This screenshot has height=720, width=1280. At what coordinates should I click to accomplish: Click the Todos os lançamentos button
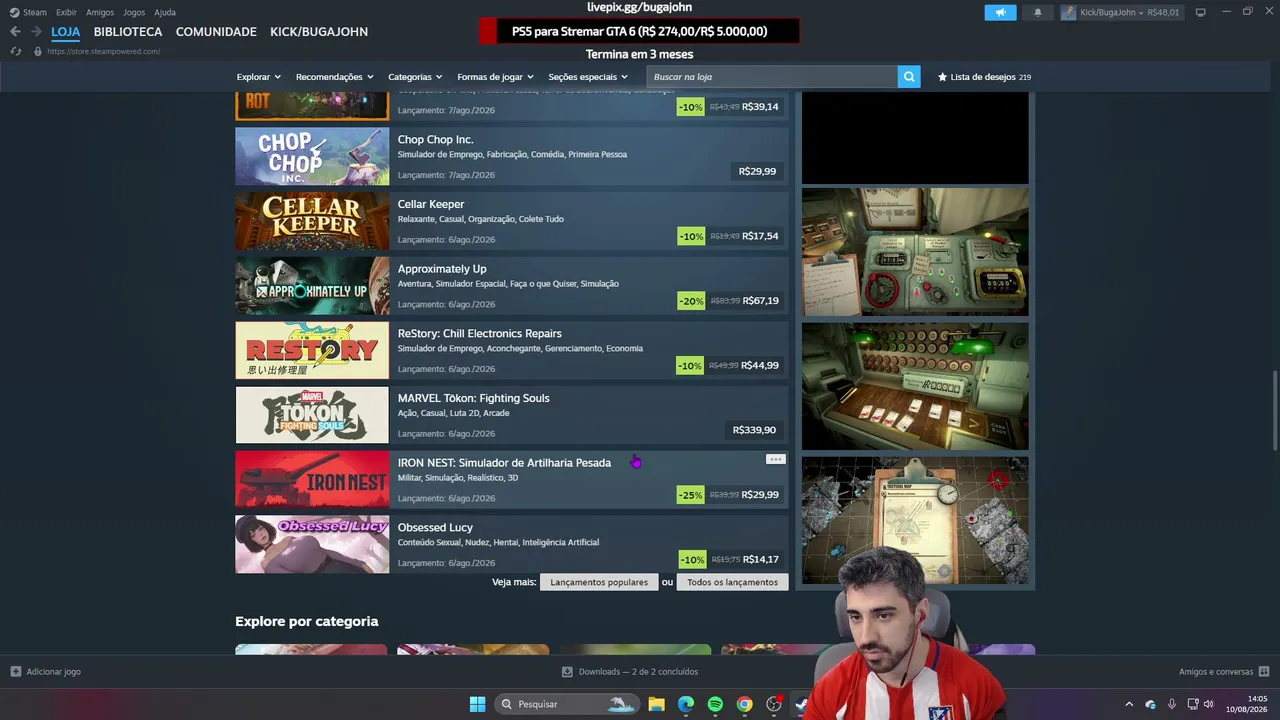(x=732, y=582)
